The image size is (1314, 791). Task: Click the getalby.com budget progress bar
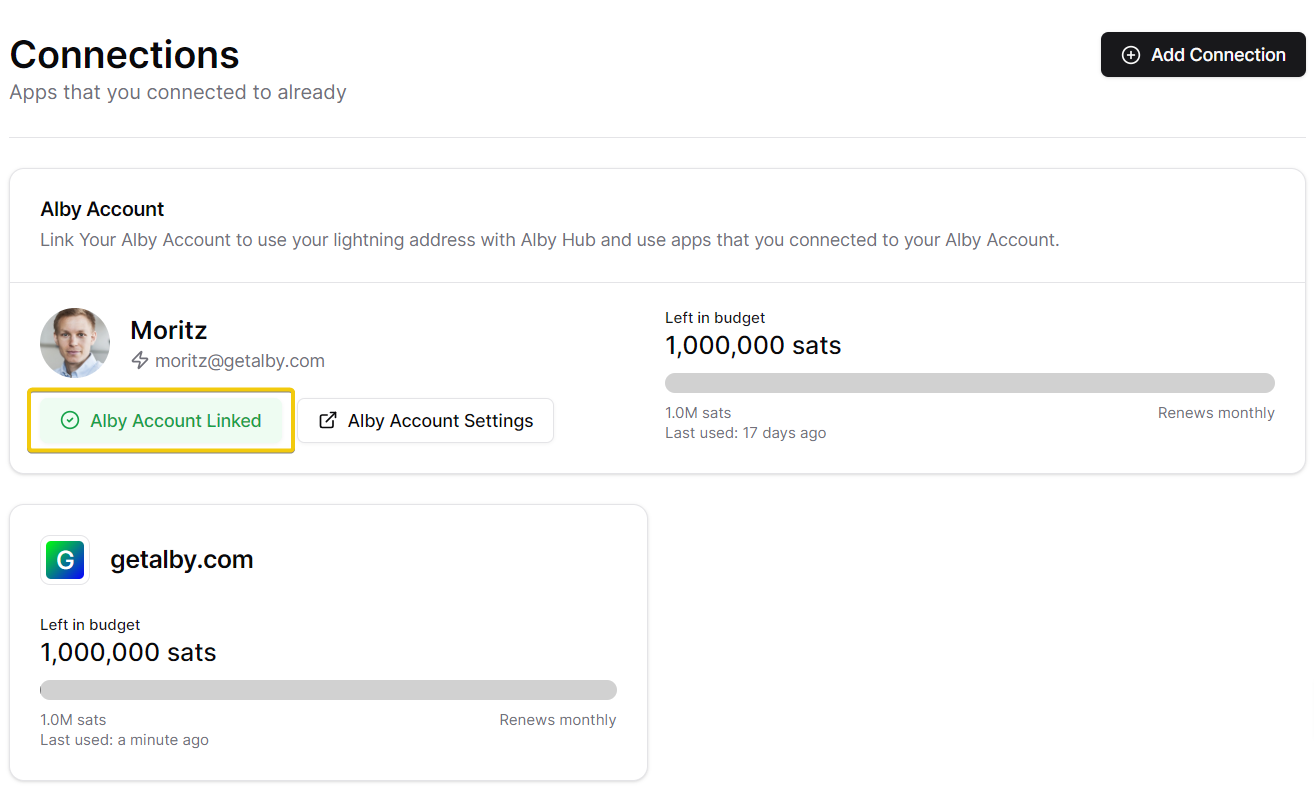(x=328, y=690)
